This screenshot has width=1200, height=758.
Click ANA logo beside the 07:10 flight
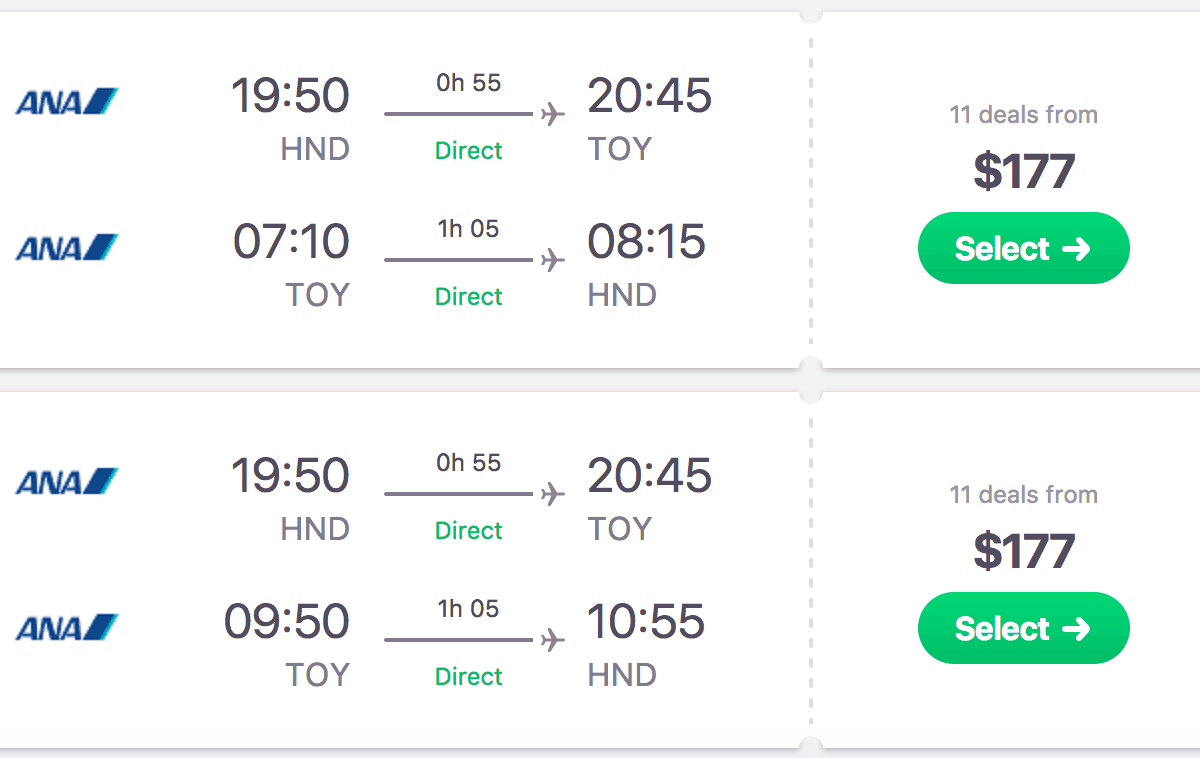point(66,246)
